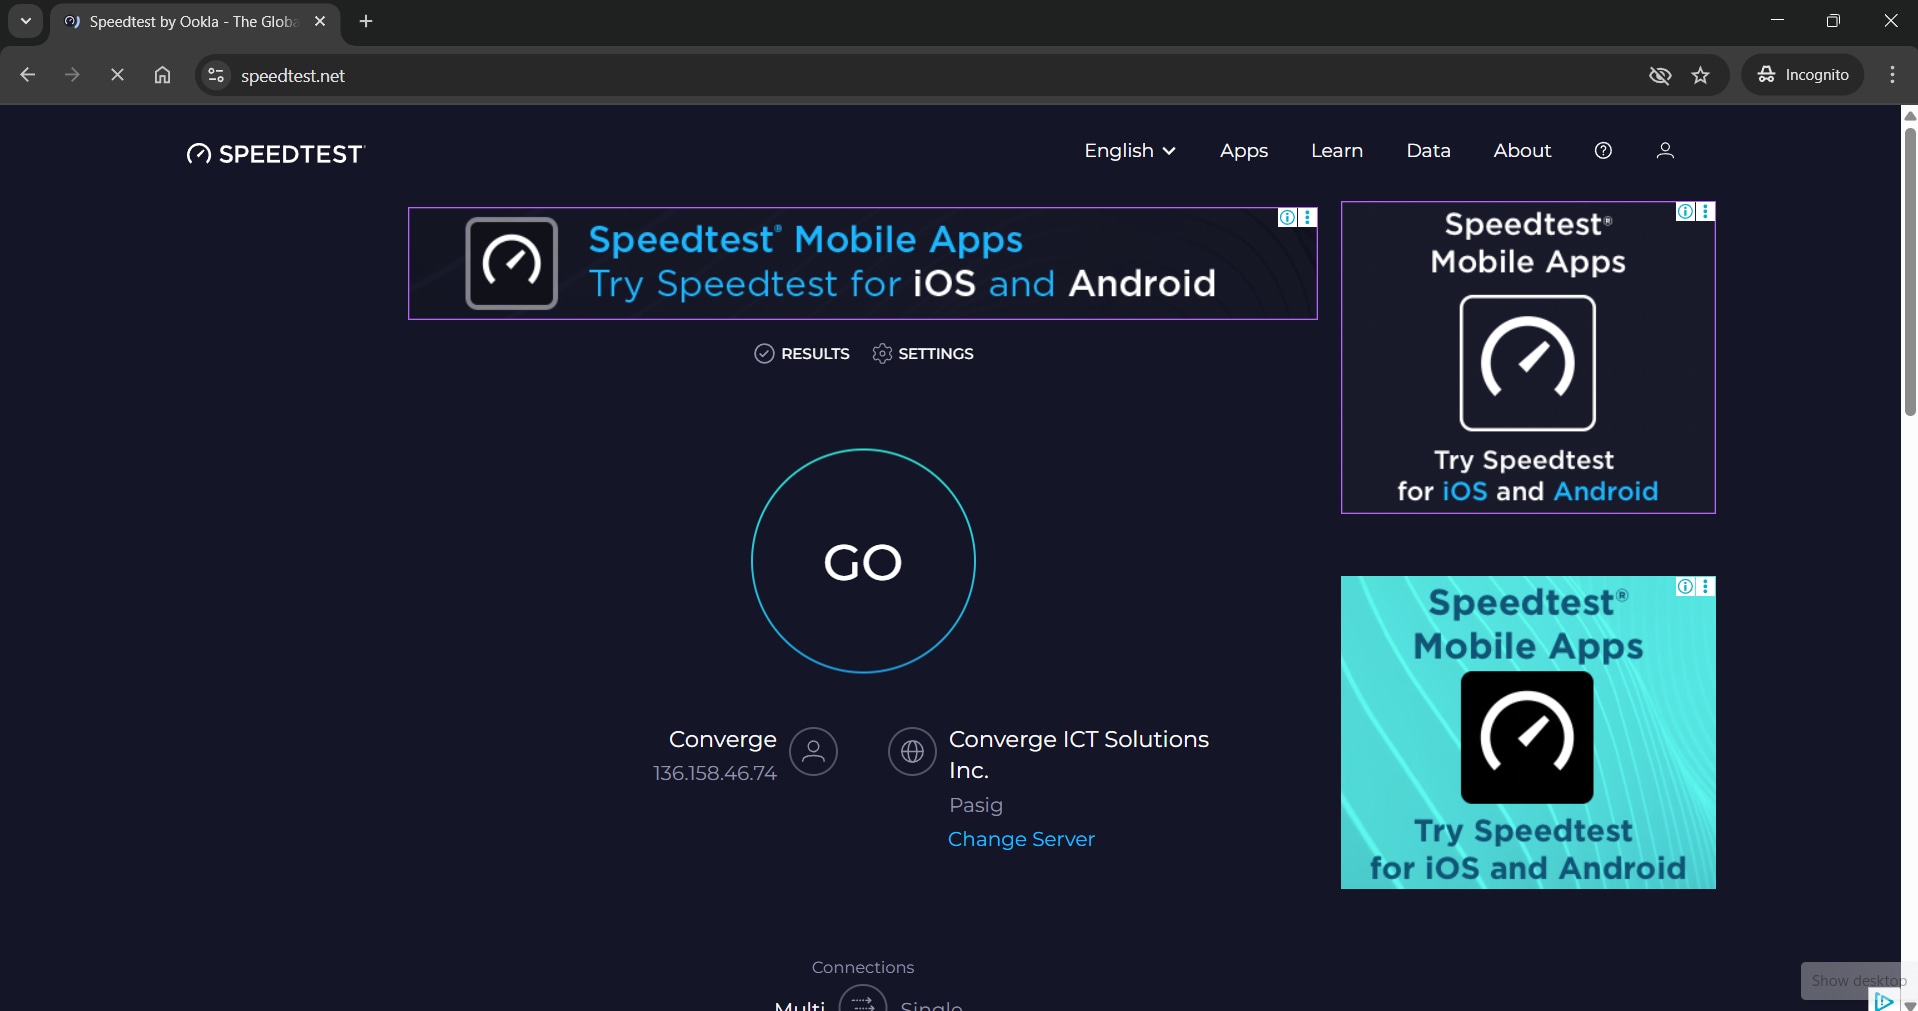Click the Converge ISP user icon

point(813,751)
